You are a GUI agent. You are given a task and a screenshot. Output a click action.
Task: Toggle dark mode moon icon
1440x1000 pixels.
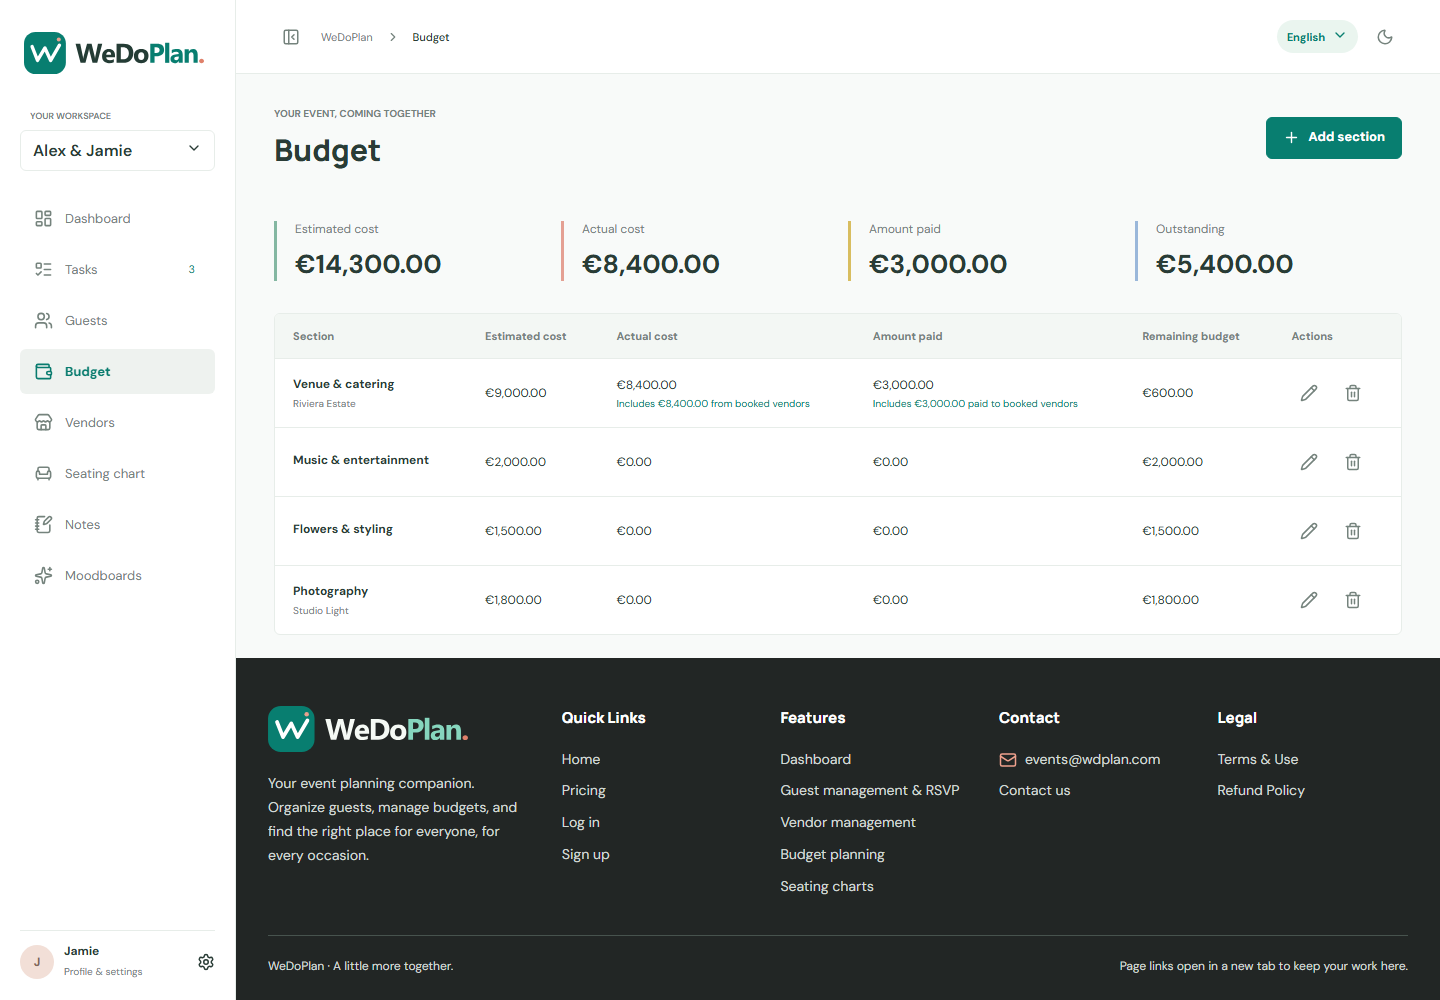pyautogui.click(x=1385, y=37)
